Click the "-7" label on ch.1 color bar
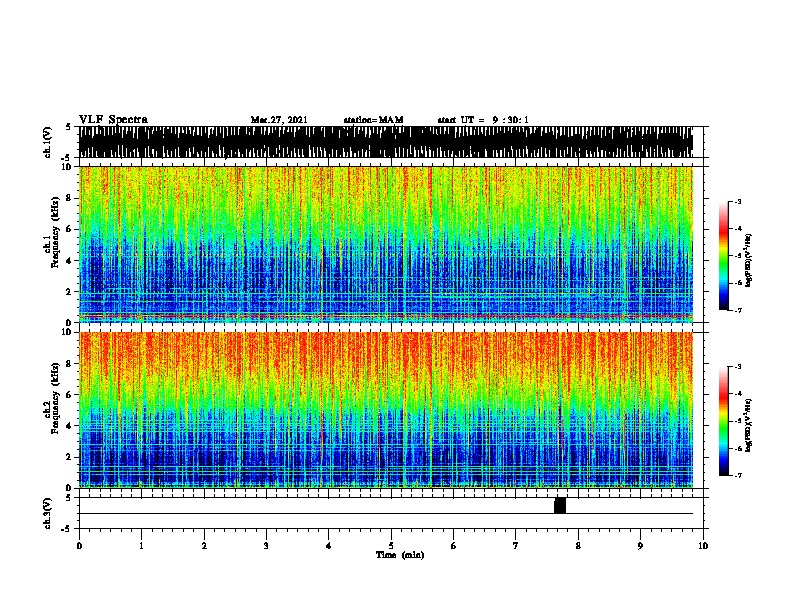Viewport: 792px width, 612px height. [x=737, y=310]
